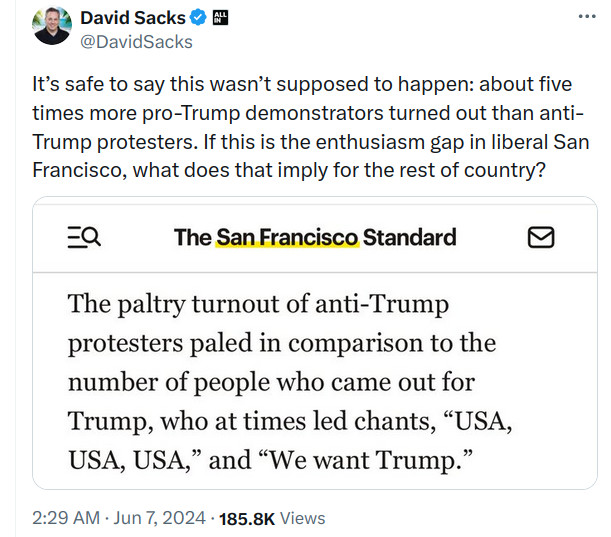Click the "number of people who came out" line
The image size is (611, 537).
pos(271,383)
